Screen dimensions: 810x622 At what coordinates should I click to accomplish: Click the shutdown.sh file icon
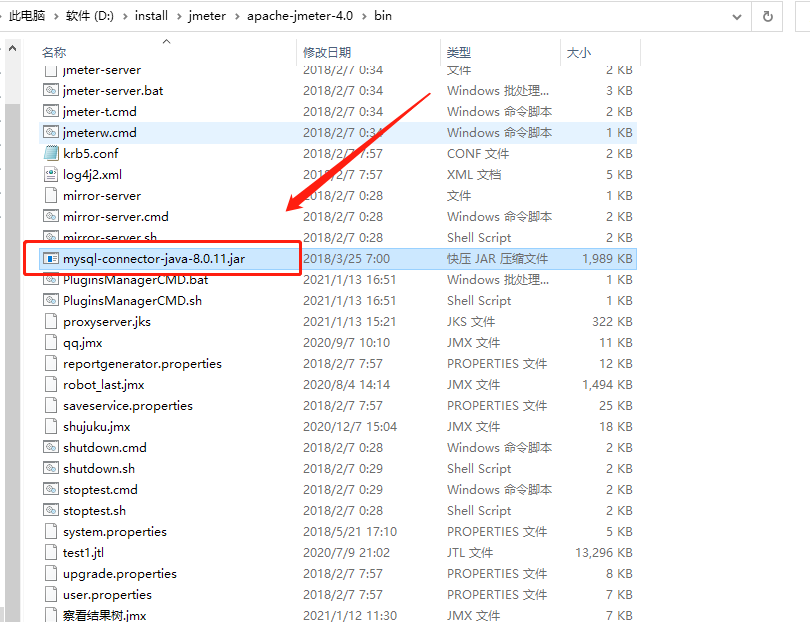51,469
